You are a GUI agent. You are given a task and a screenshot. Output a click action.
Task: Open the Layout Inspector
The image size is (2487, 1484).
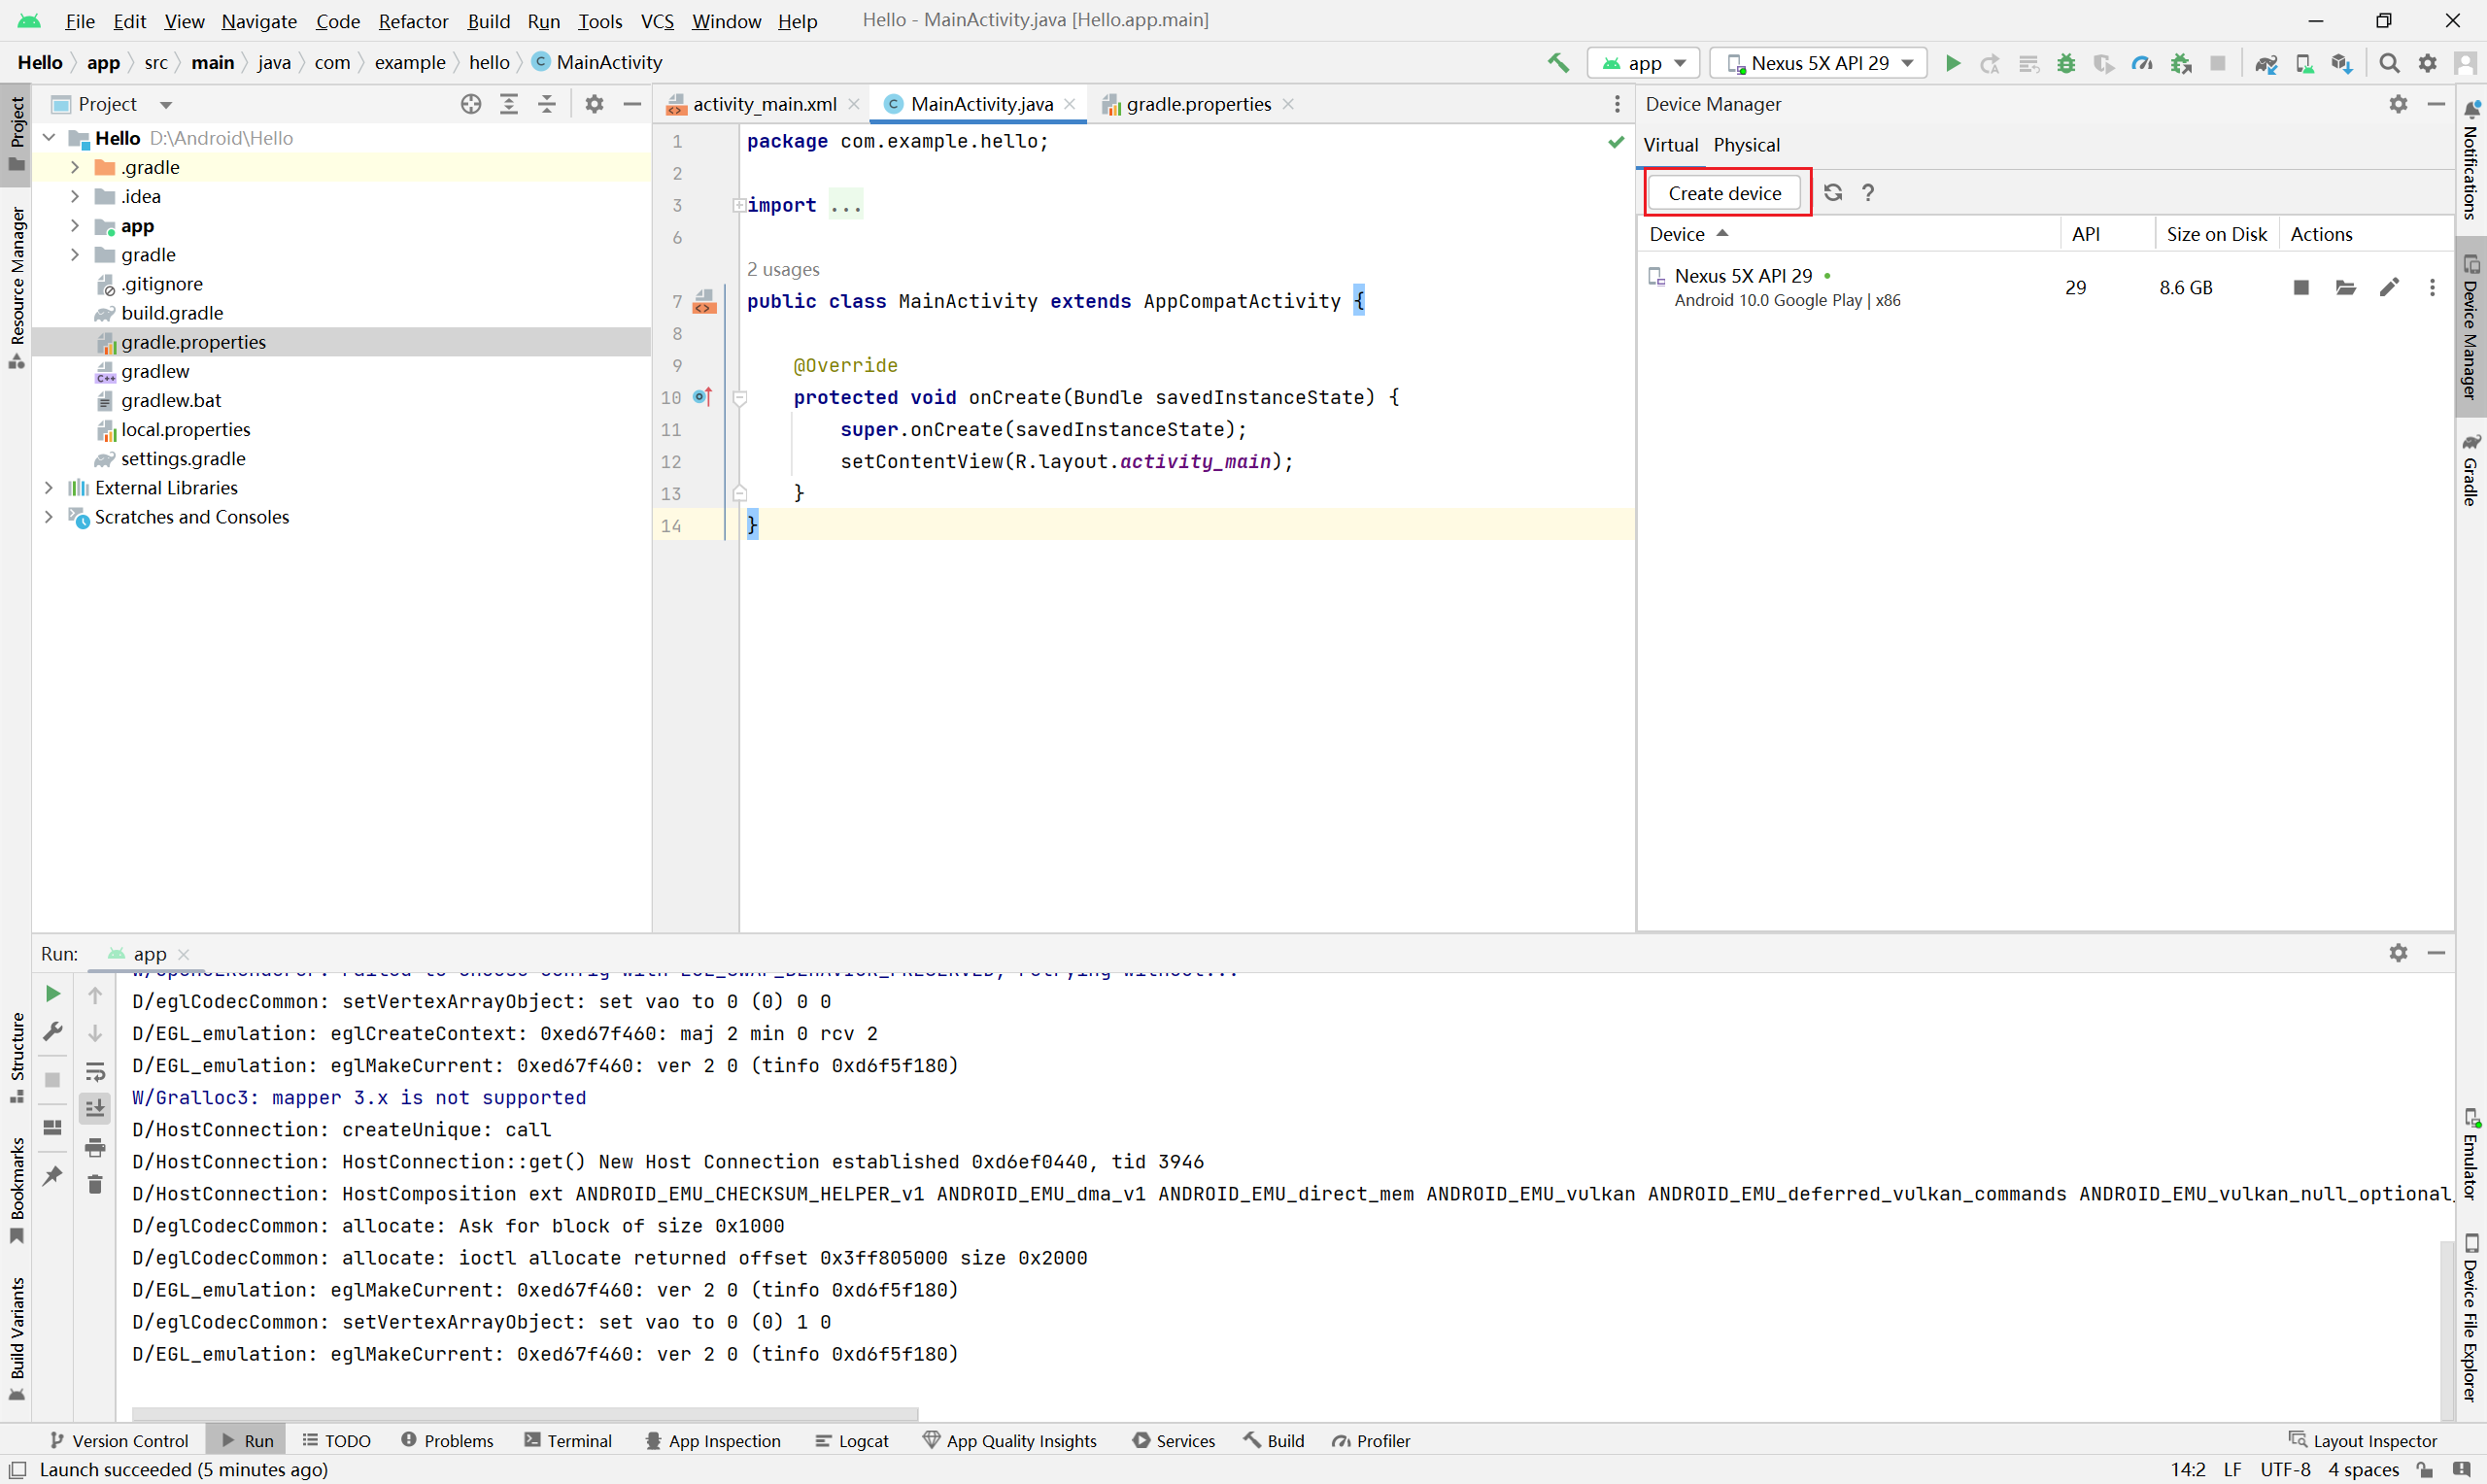(x=2363, y=1440)
